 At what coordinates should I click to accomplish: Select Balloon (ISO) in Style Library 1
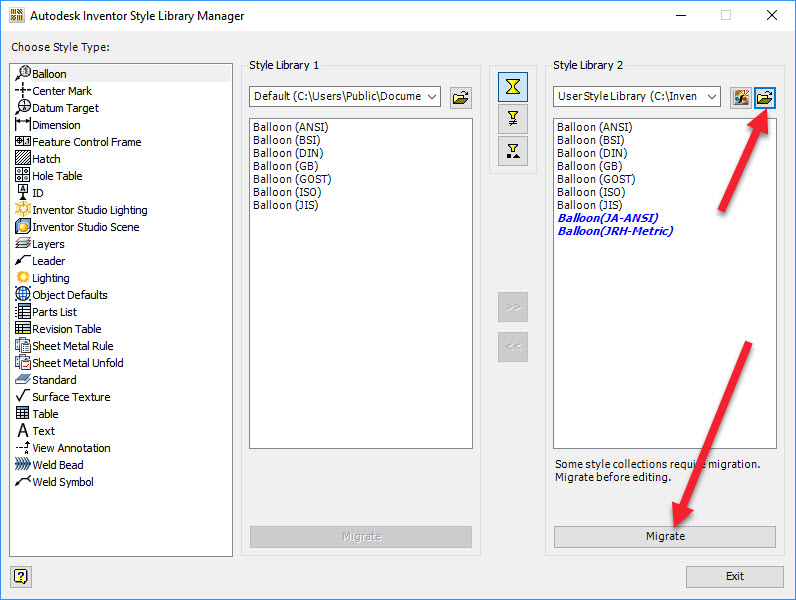click(287, 192)
